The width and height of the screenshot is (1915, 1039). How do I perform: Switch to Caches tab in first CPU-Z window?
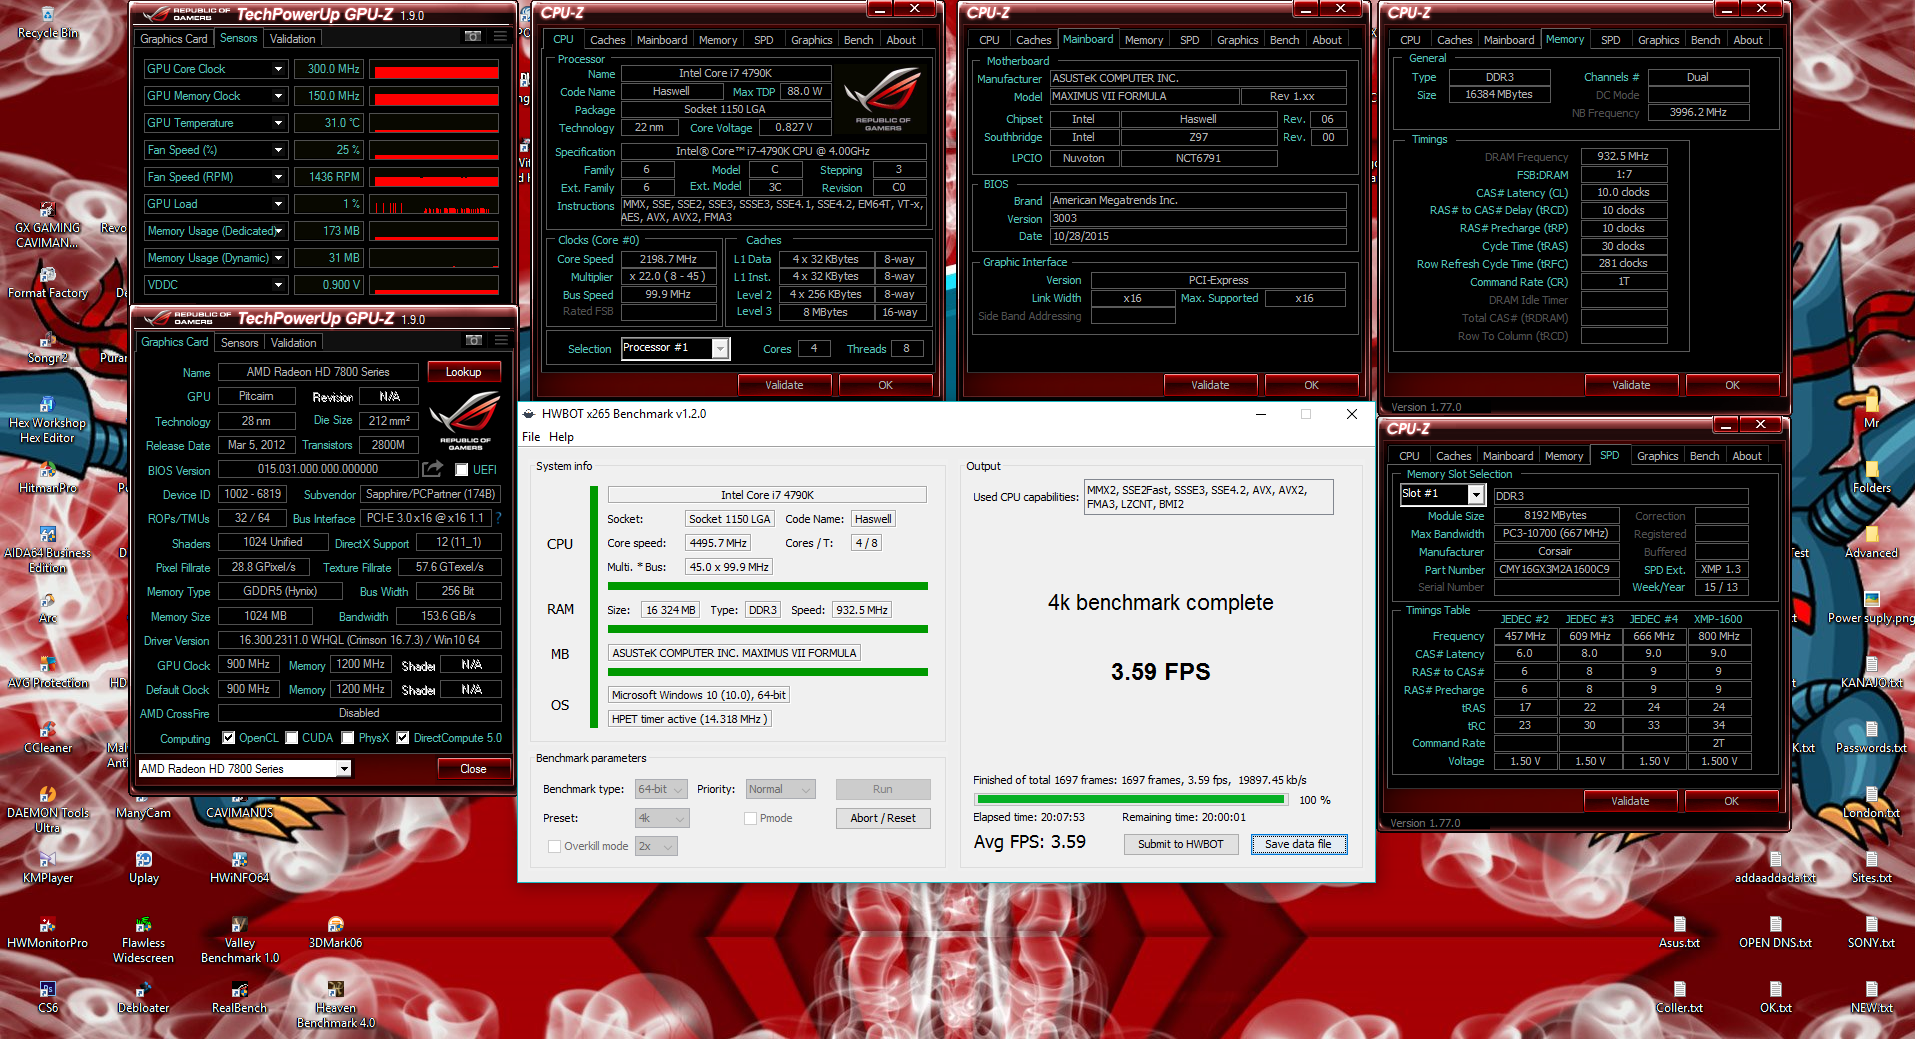(607, 40)
